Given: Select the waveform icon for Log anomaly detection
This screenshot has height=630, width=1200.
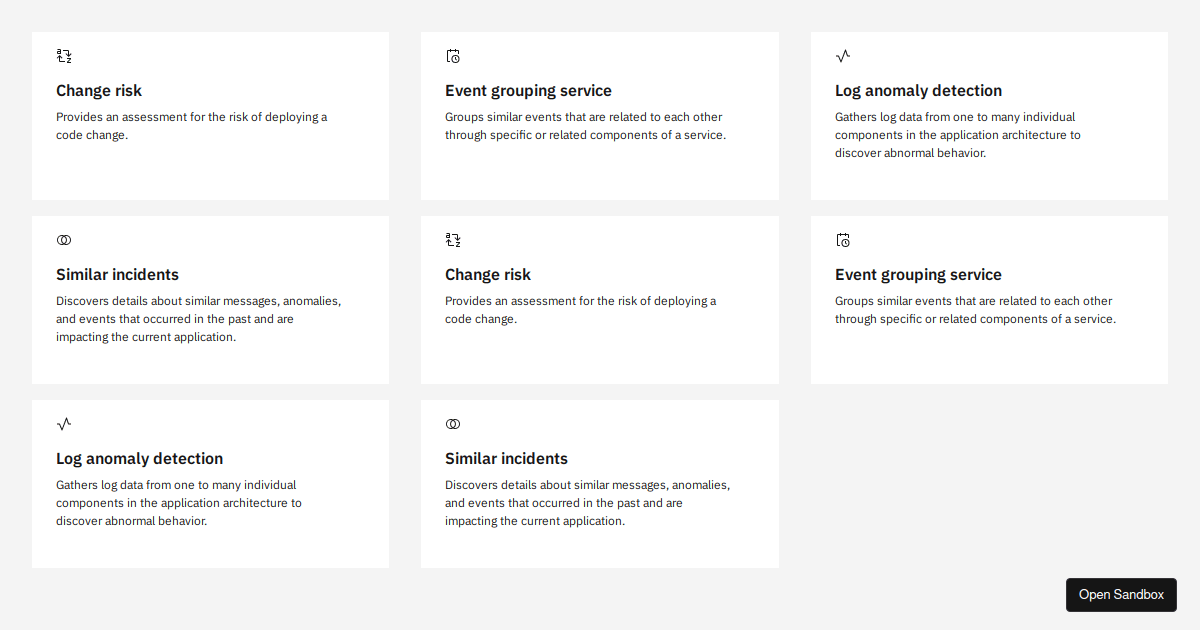Looking at the screenshot, I should point(842,56).
